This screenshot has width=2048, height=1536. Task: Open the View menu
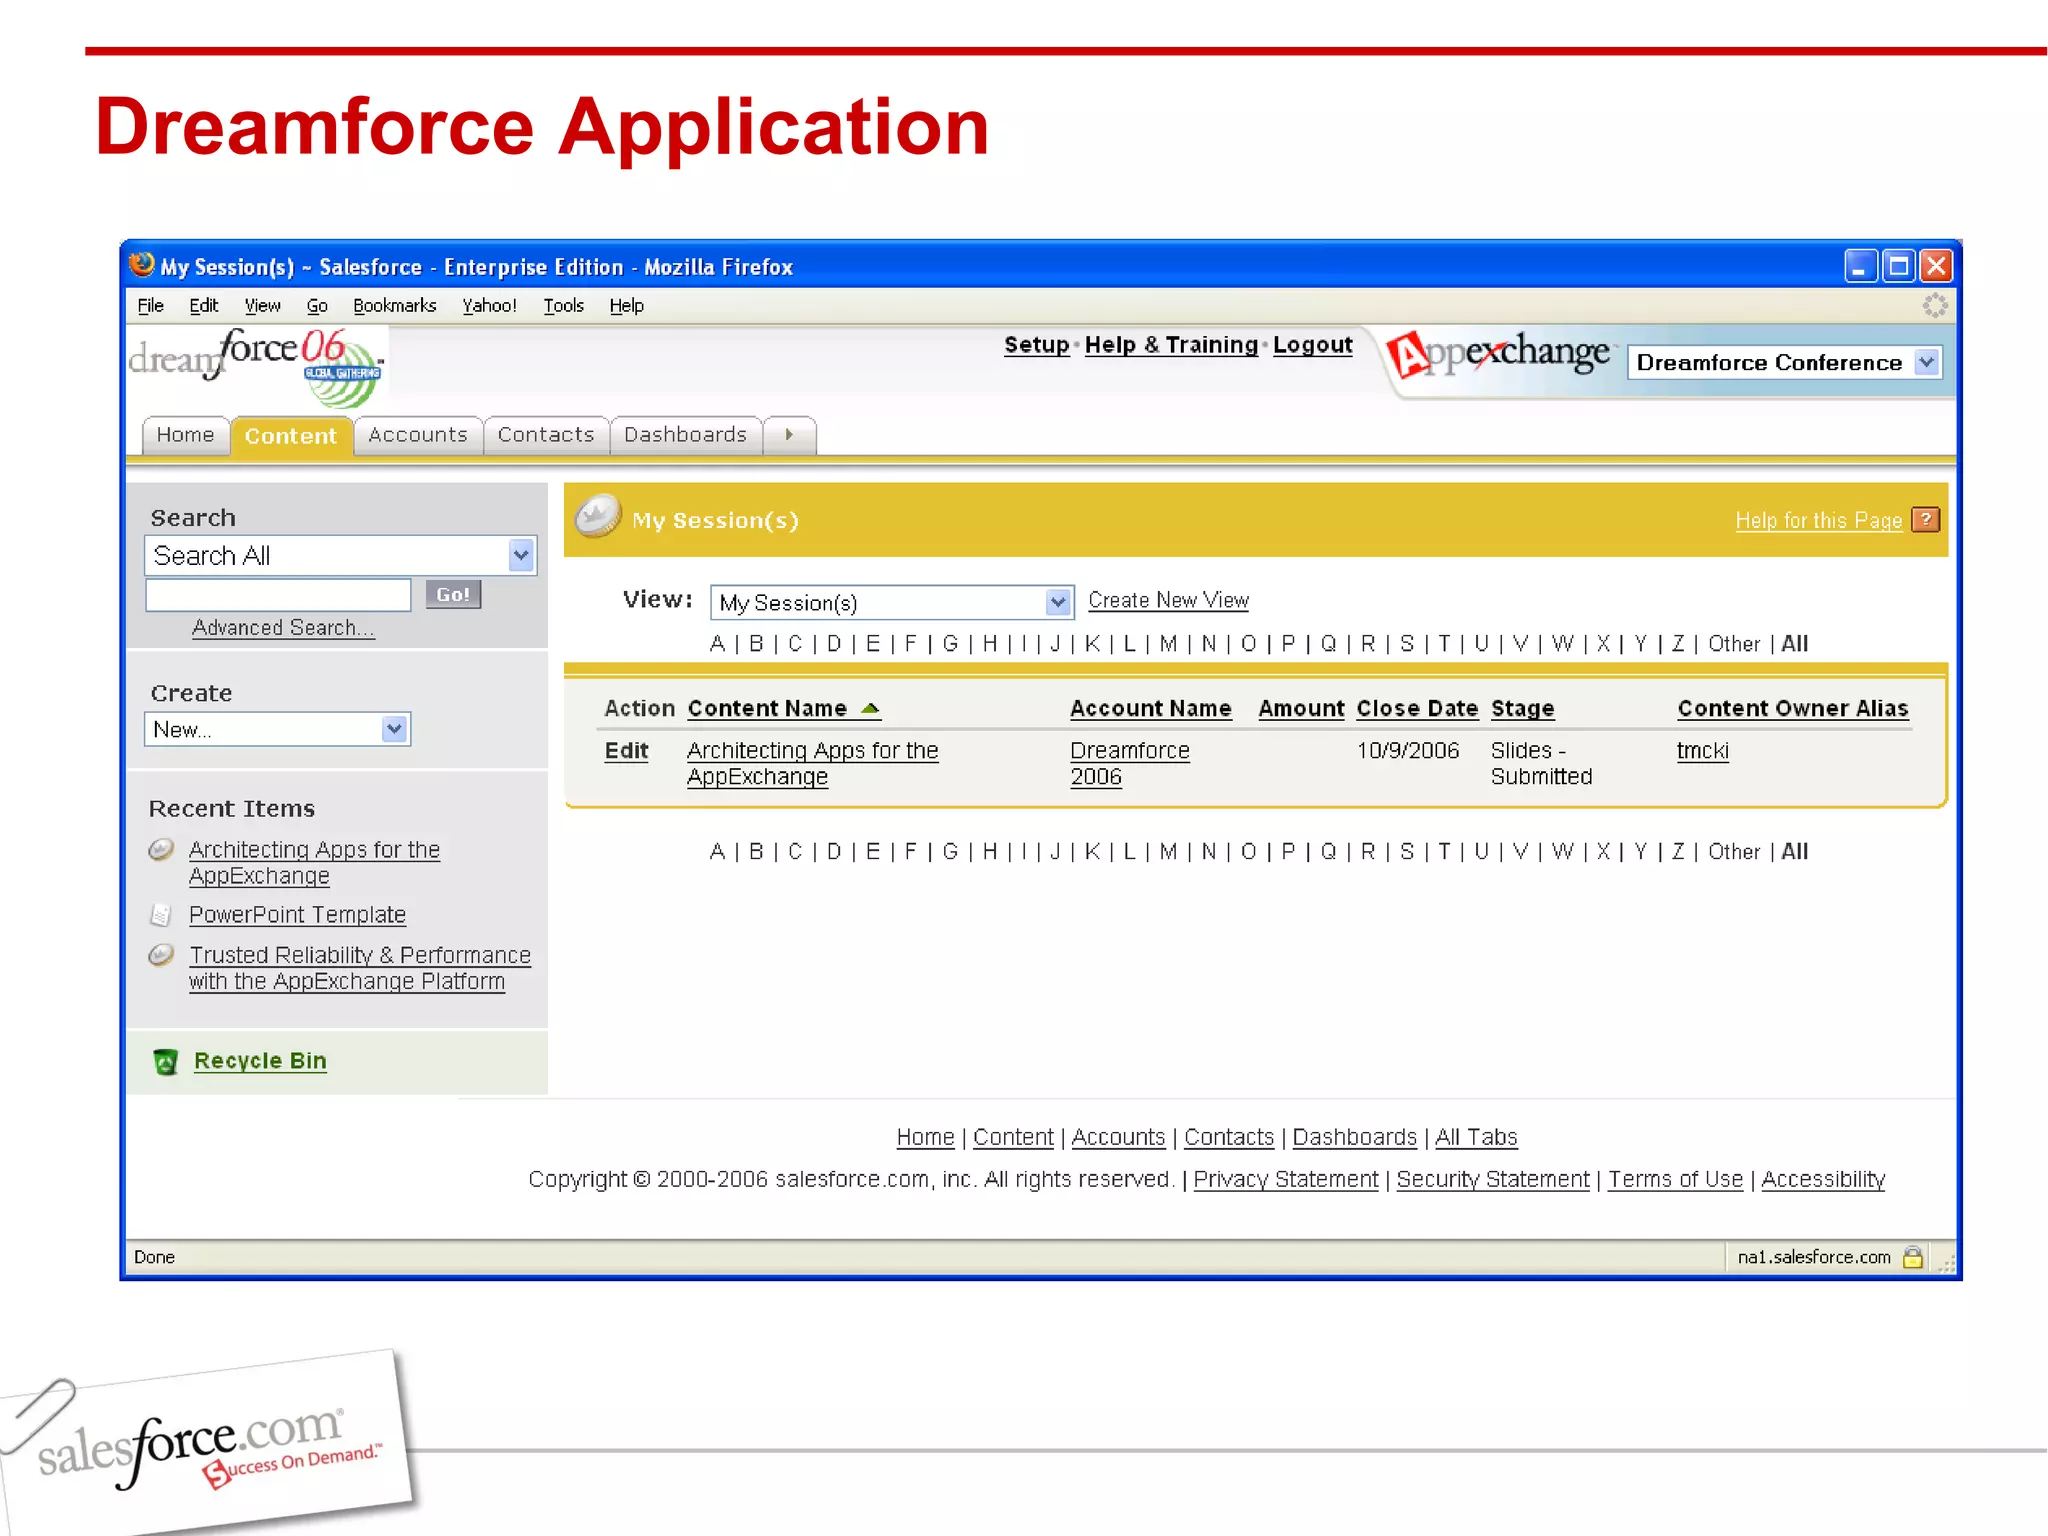262,306
